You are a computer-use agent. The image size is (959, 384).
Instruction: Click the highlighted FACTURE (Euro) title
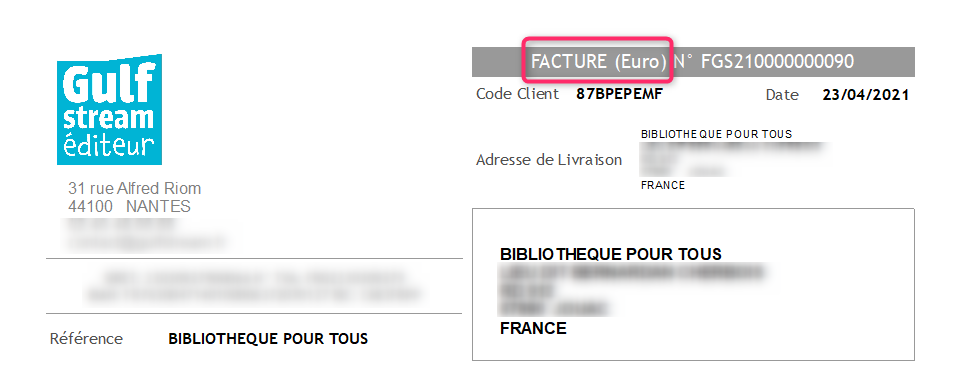pos(598,61)
